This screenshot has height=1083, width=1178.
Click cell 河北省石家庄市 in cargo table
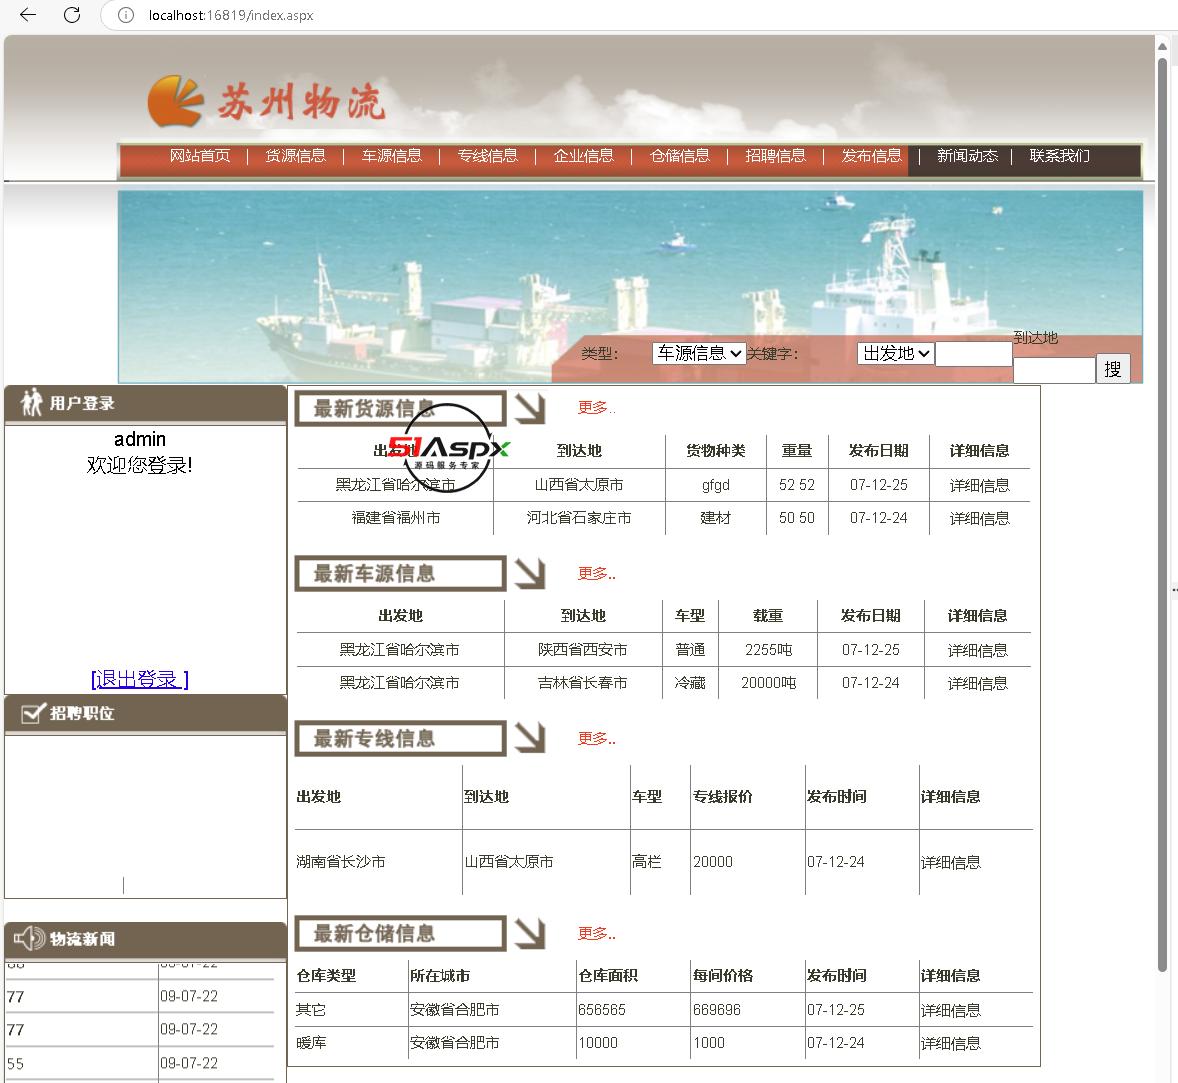578,518
